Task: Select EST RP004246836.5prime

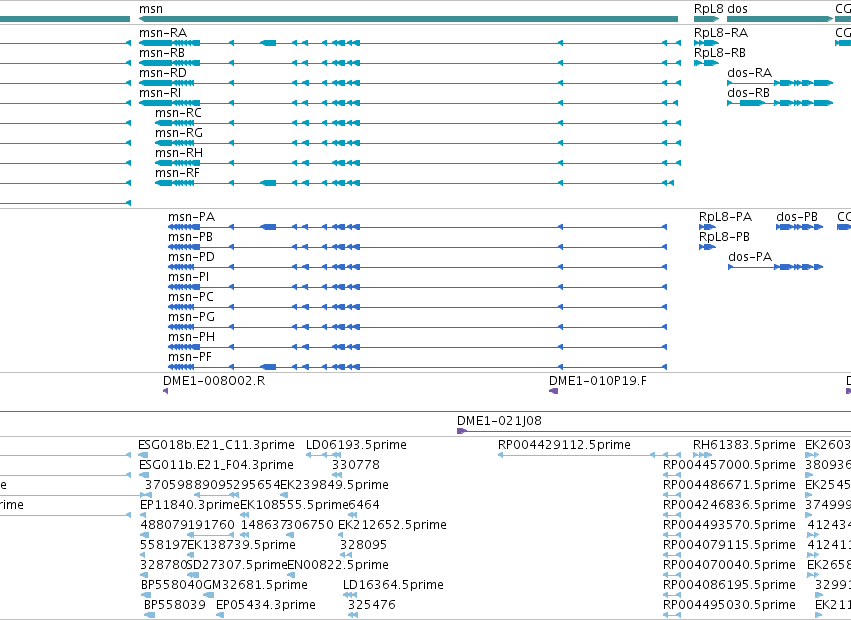Action: tap(729, 505)
